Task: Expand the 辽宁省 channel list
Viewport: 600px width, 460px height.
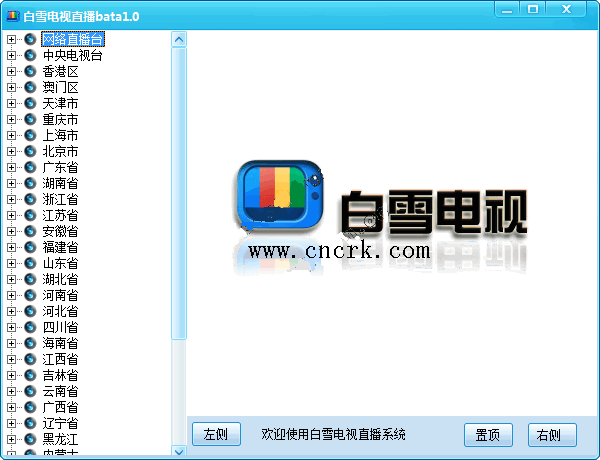Action: tap(11, 424)
